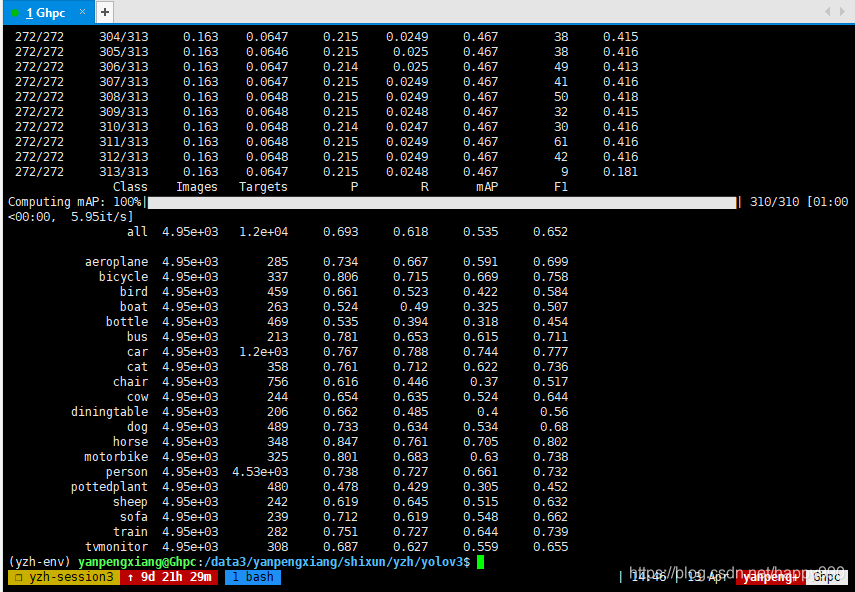855x592 pixels.
Task: Close the Ghpc tab with its X
Action: [x=82, y=11]
